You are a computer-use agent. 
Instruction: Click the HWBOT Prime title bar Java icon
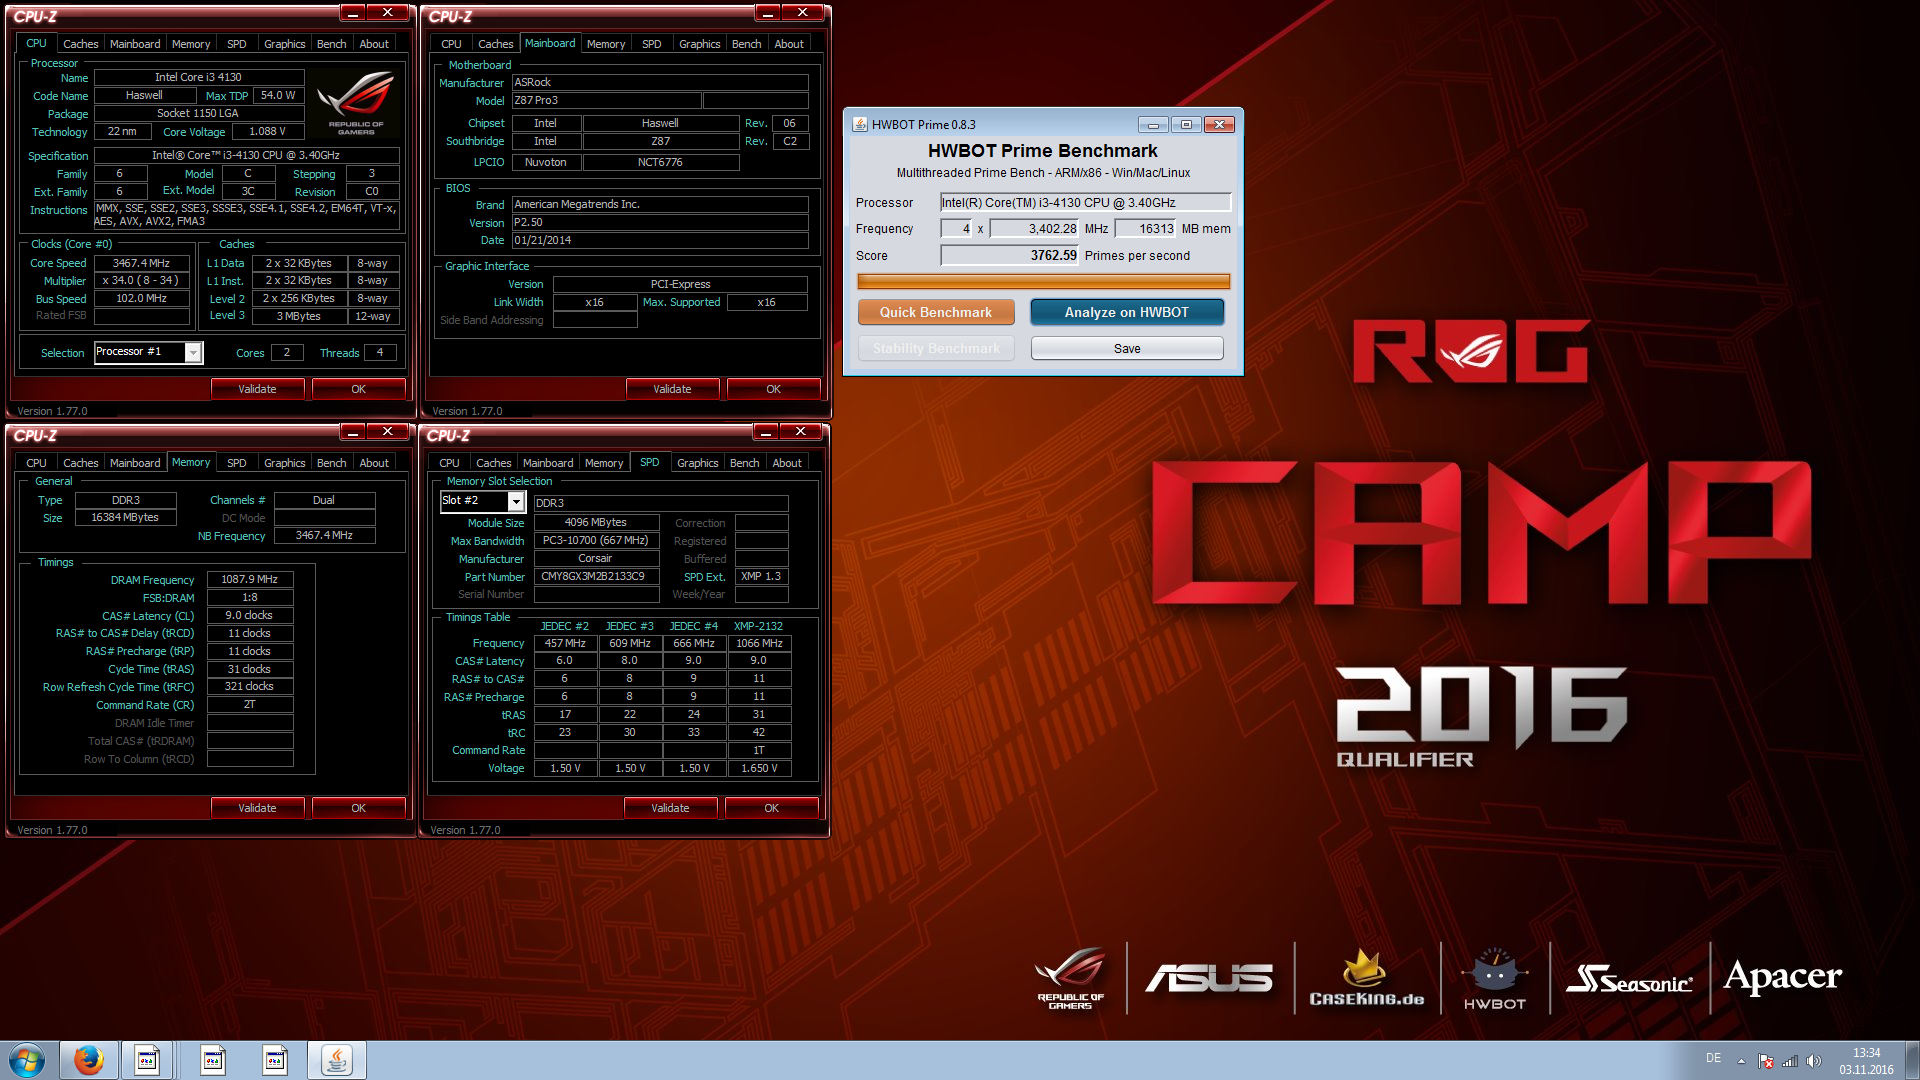click(860, 124)
